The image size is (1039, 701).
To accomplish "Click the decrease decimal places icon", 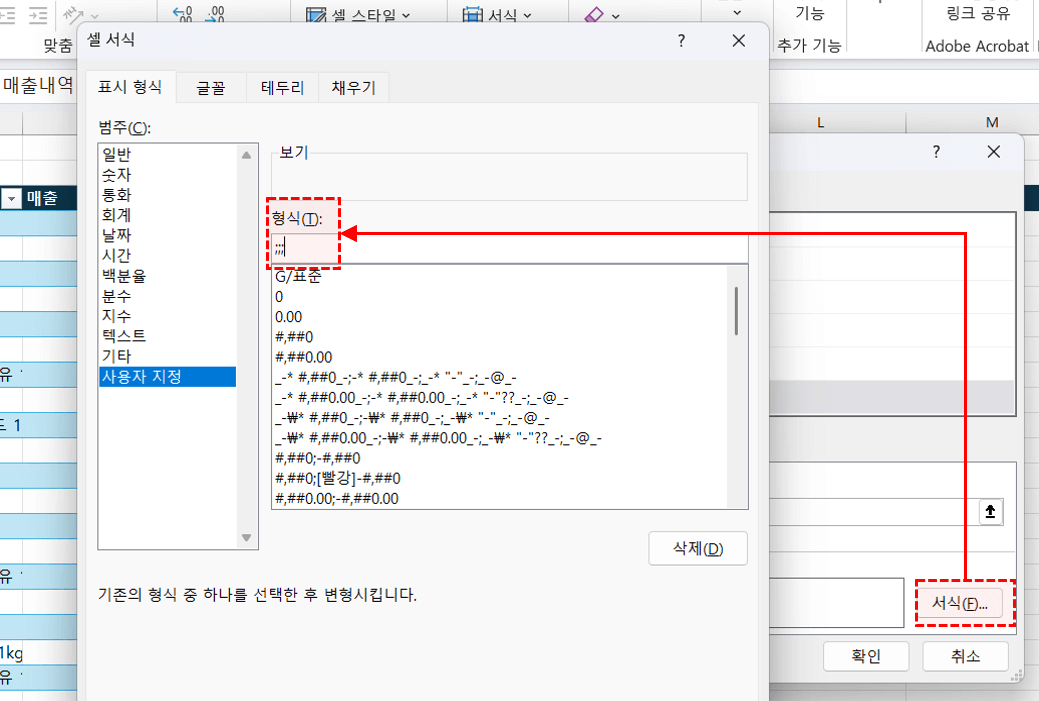I will point(213,14).
